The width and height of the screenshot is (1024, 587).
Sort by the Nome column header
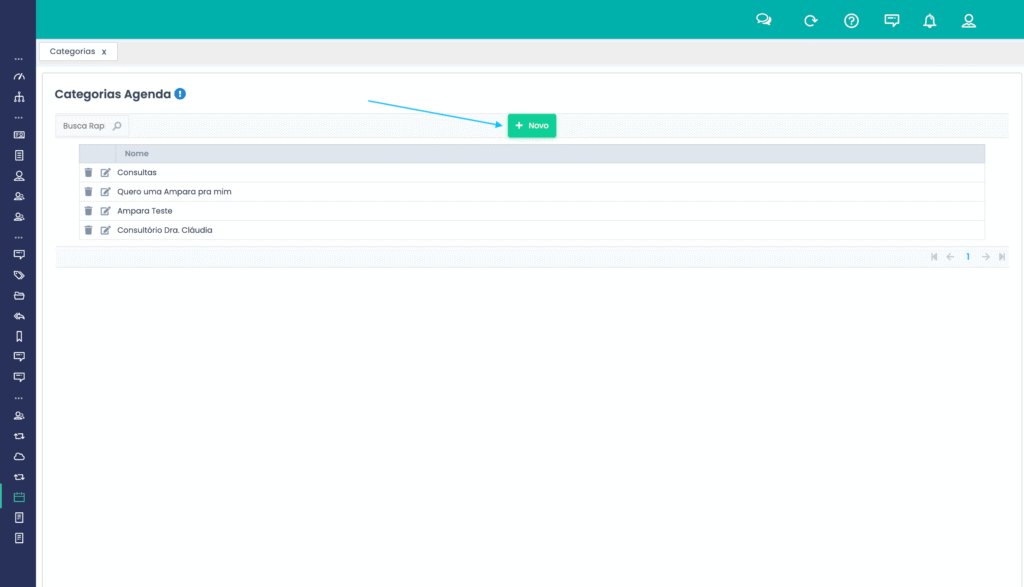[x=137, y=154]
